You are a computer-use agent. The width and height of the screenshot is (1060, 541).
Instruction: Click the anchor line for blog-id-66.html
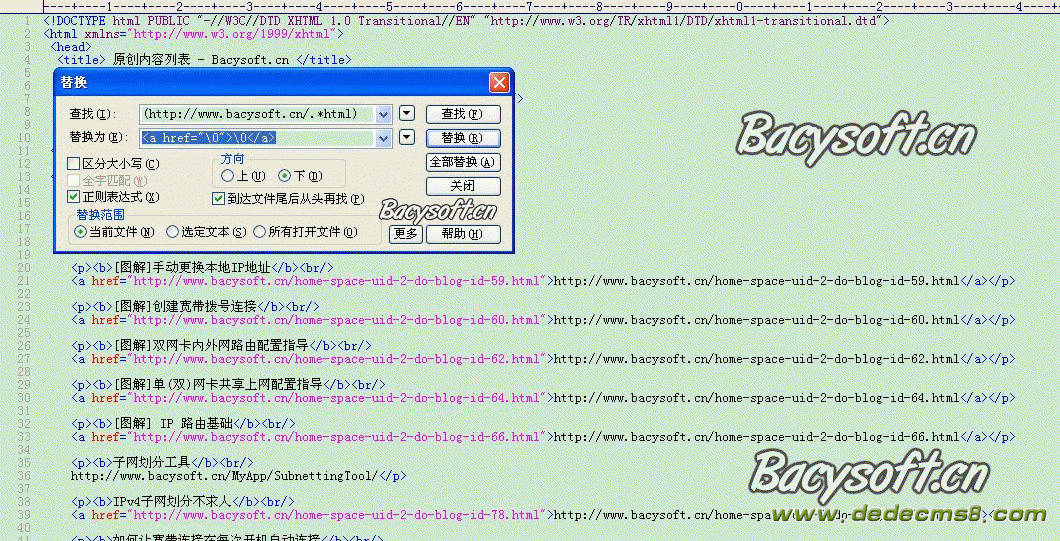click(543, 437)
